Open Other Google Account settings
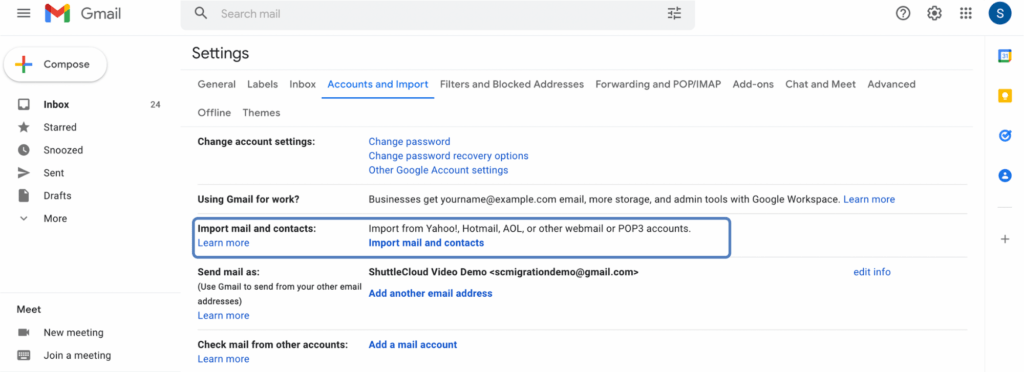 pos(438,170)
